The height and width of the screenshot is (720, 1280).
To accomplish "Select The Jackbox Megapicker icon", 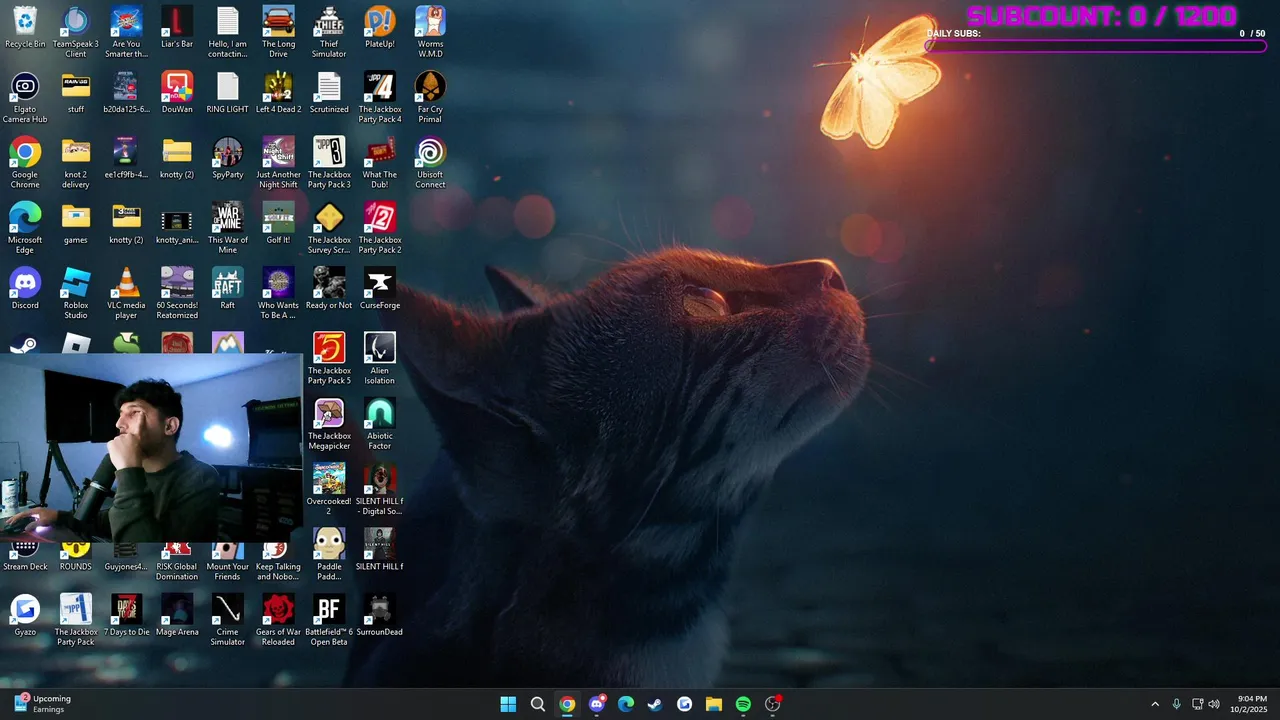I will [329, 424].
